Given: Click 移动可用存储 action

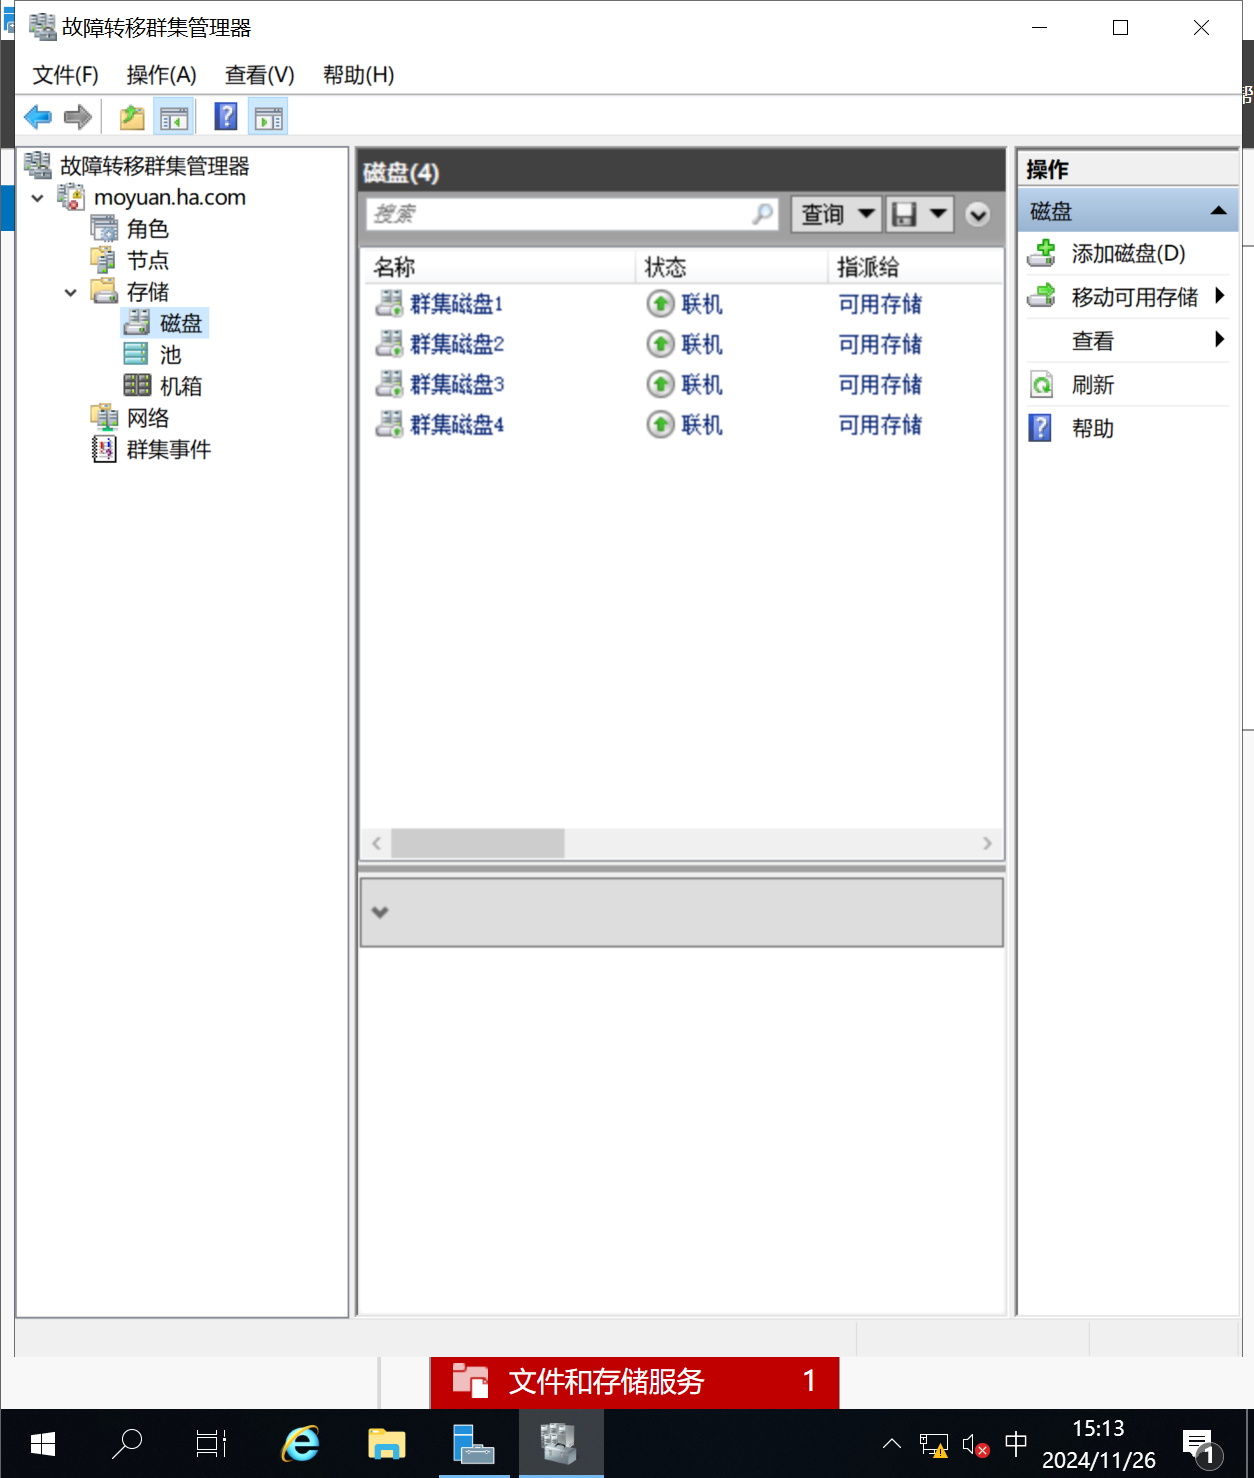Looking at the screenshot, I should (x=1134, y=297).
